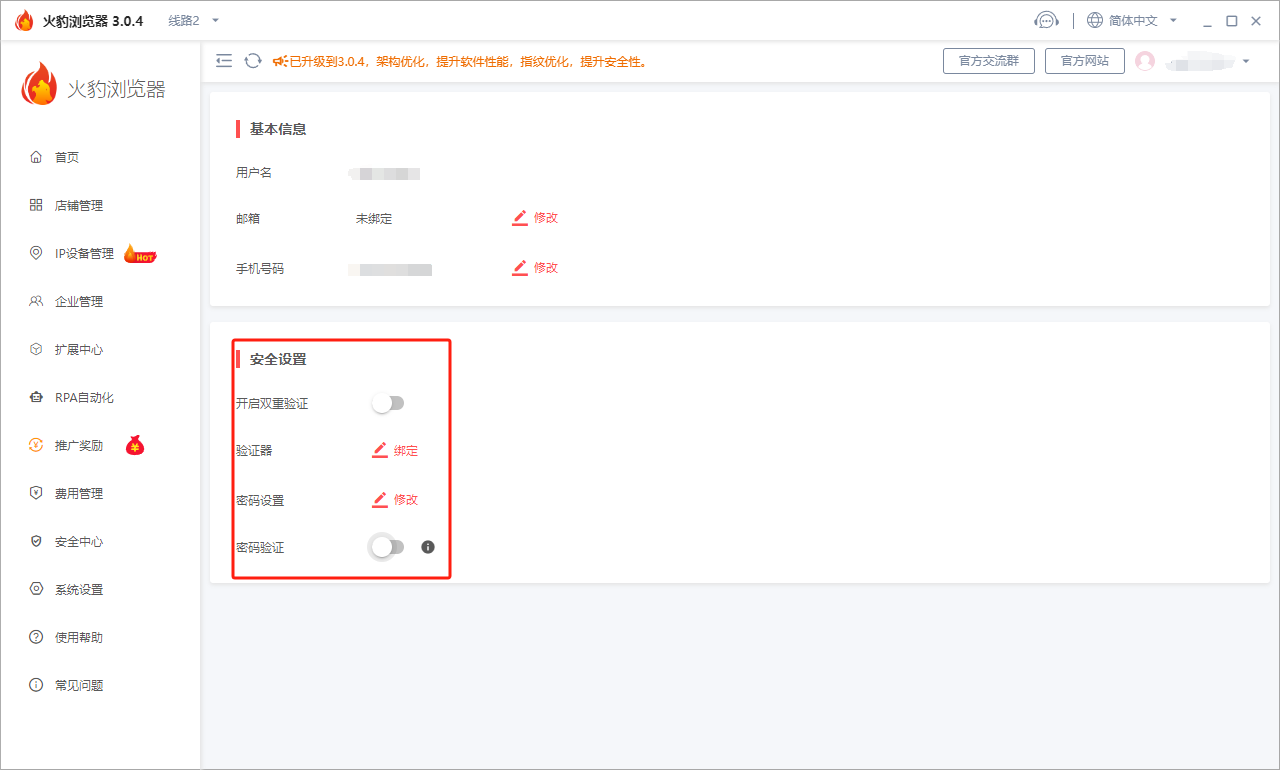Open customer service headset icon
1280x770 pixels.
click(x=1046, y=21)
